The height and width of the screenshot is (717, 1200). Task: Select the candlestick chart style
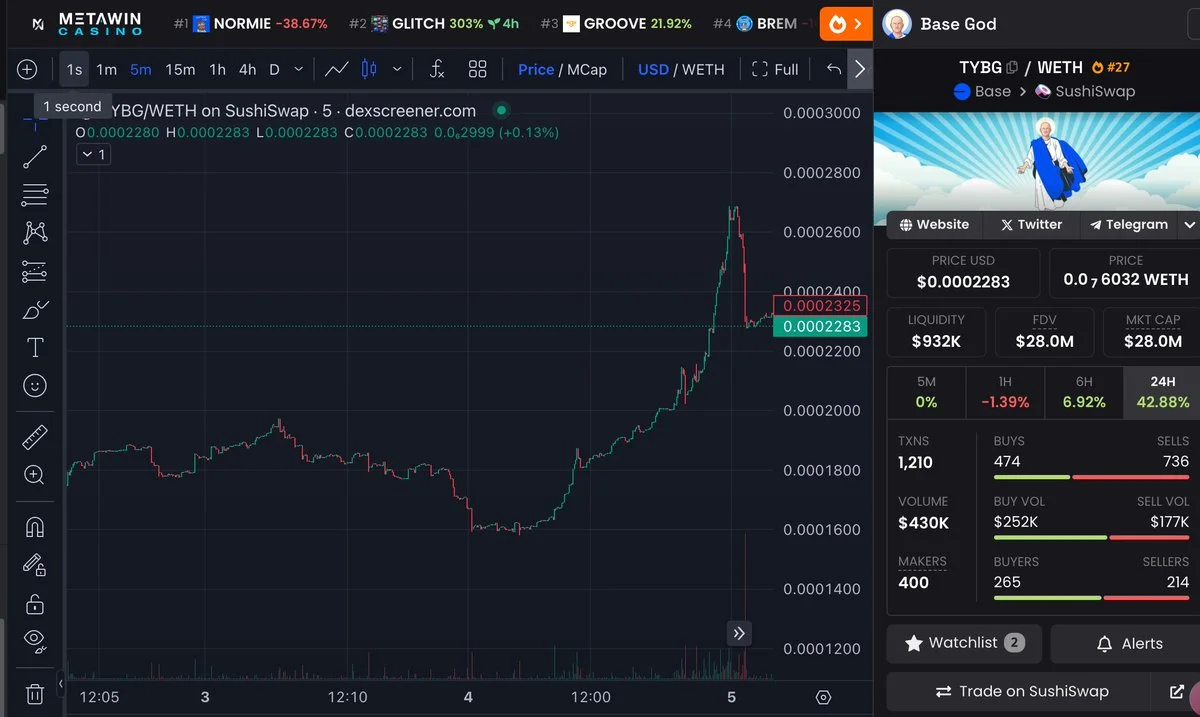(x=368, y=69)
